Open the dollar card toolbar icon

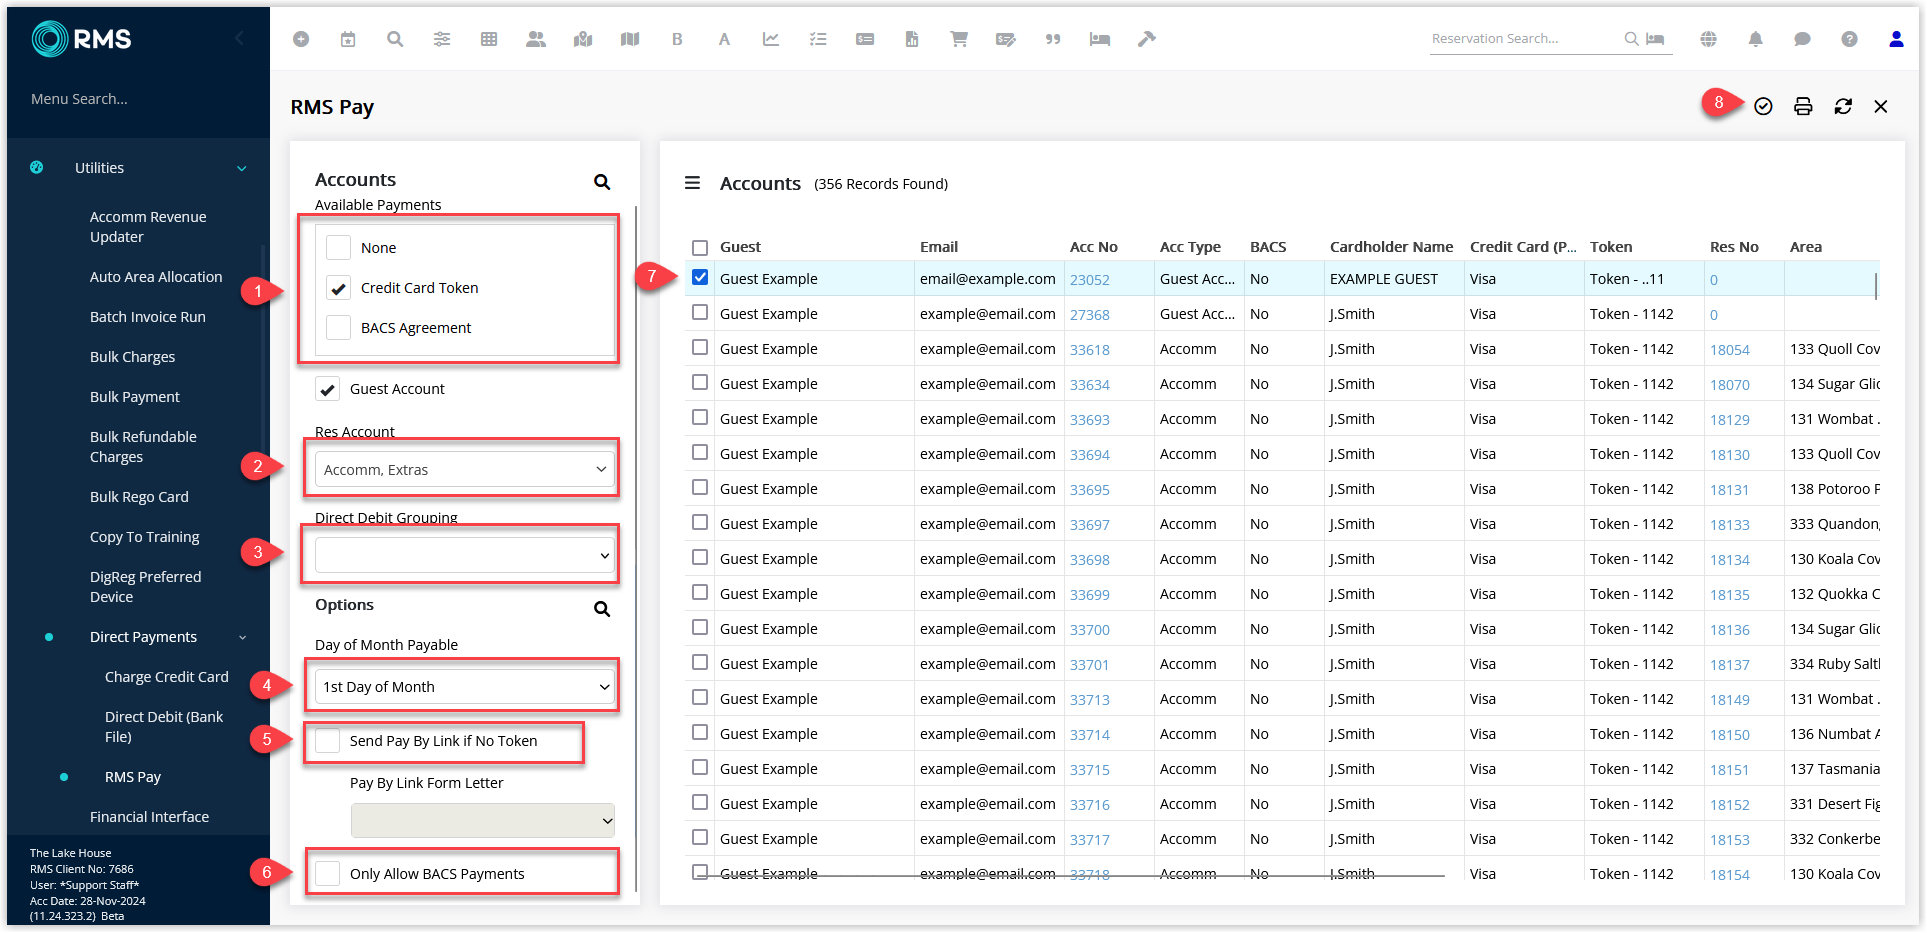(x=865, y=39)
